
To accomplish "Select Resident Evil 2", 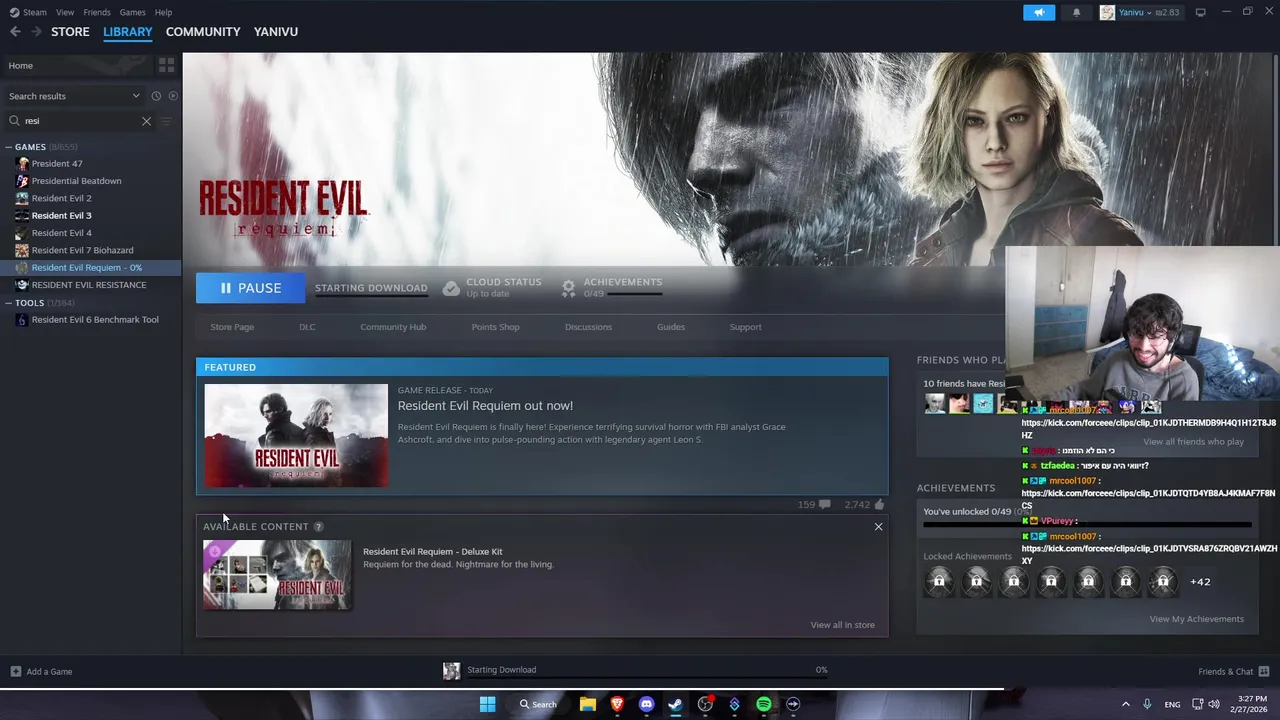I will click(61, 198).
